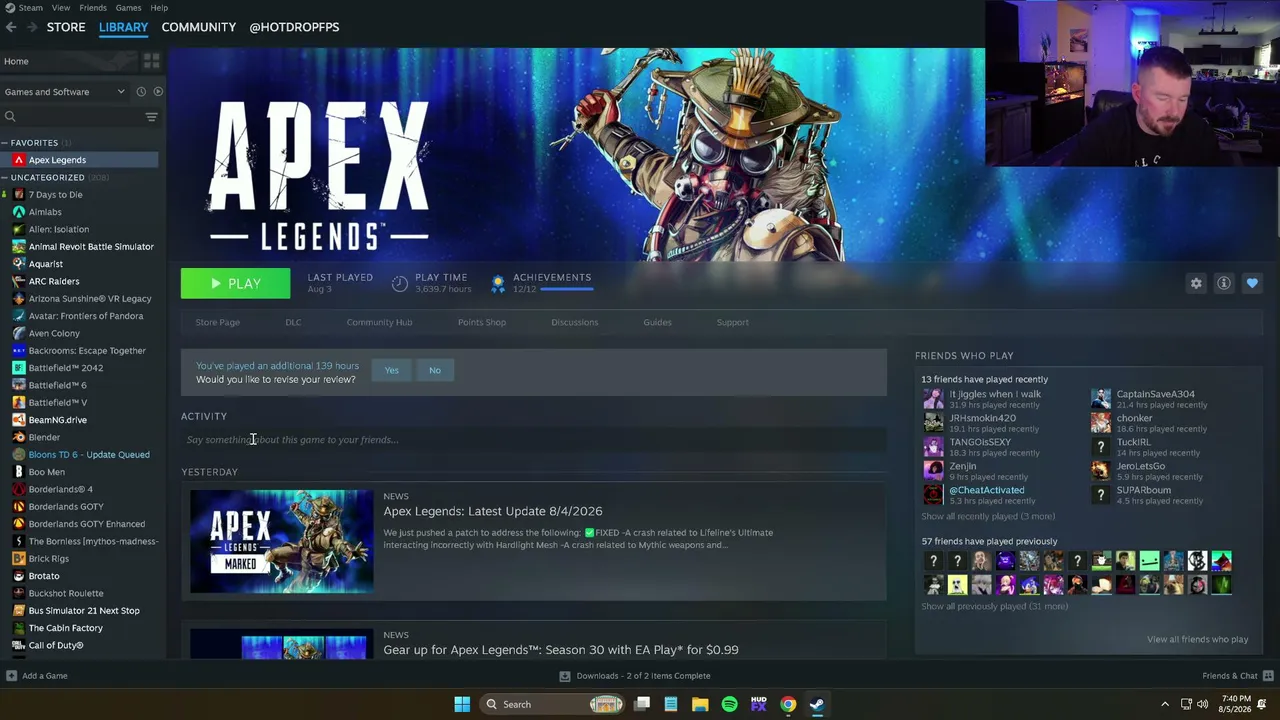Click Windows taskbar Search box
The image size is (1280, 720).
551,704
